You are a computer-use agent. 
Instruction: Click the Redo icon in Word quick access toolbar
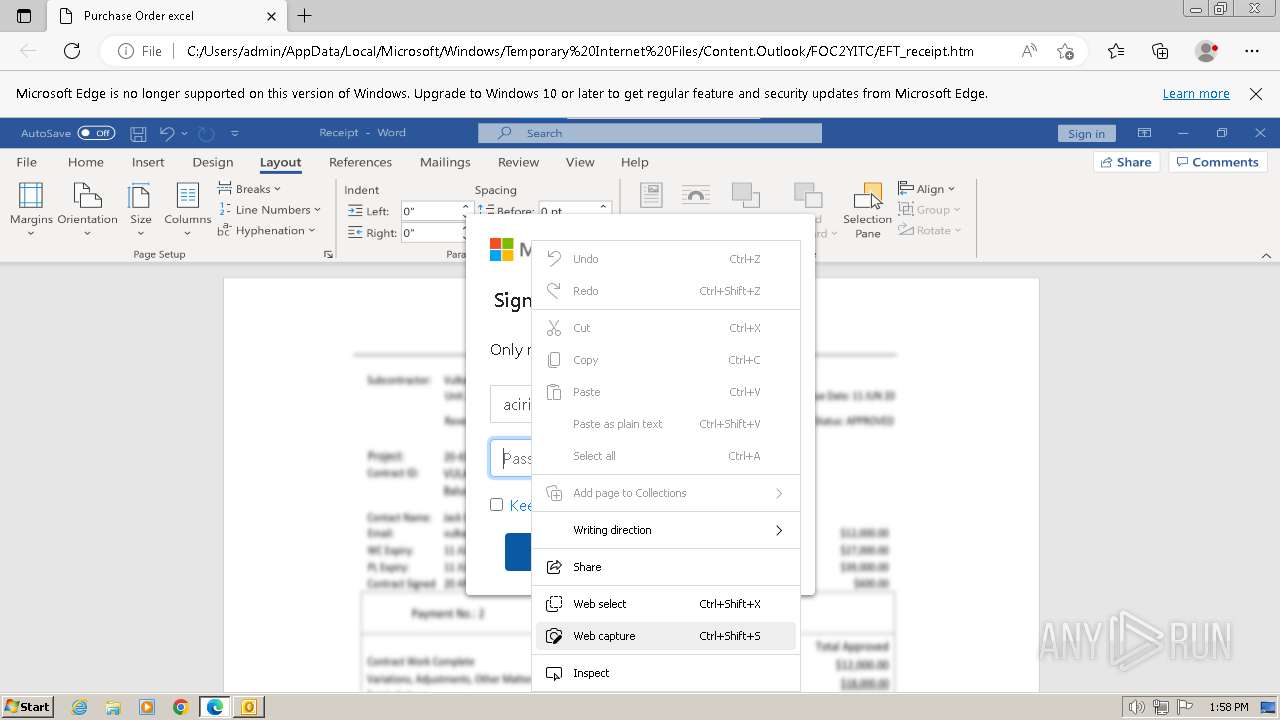click(206, 133)
